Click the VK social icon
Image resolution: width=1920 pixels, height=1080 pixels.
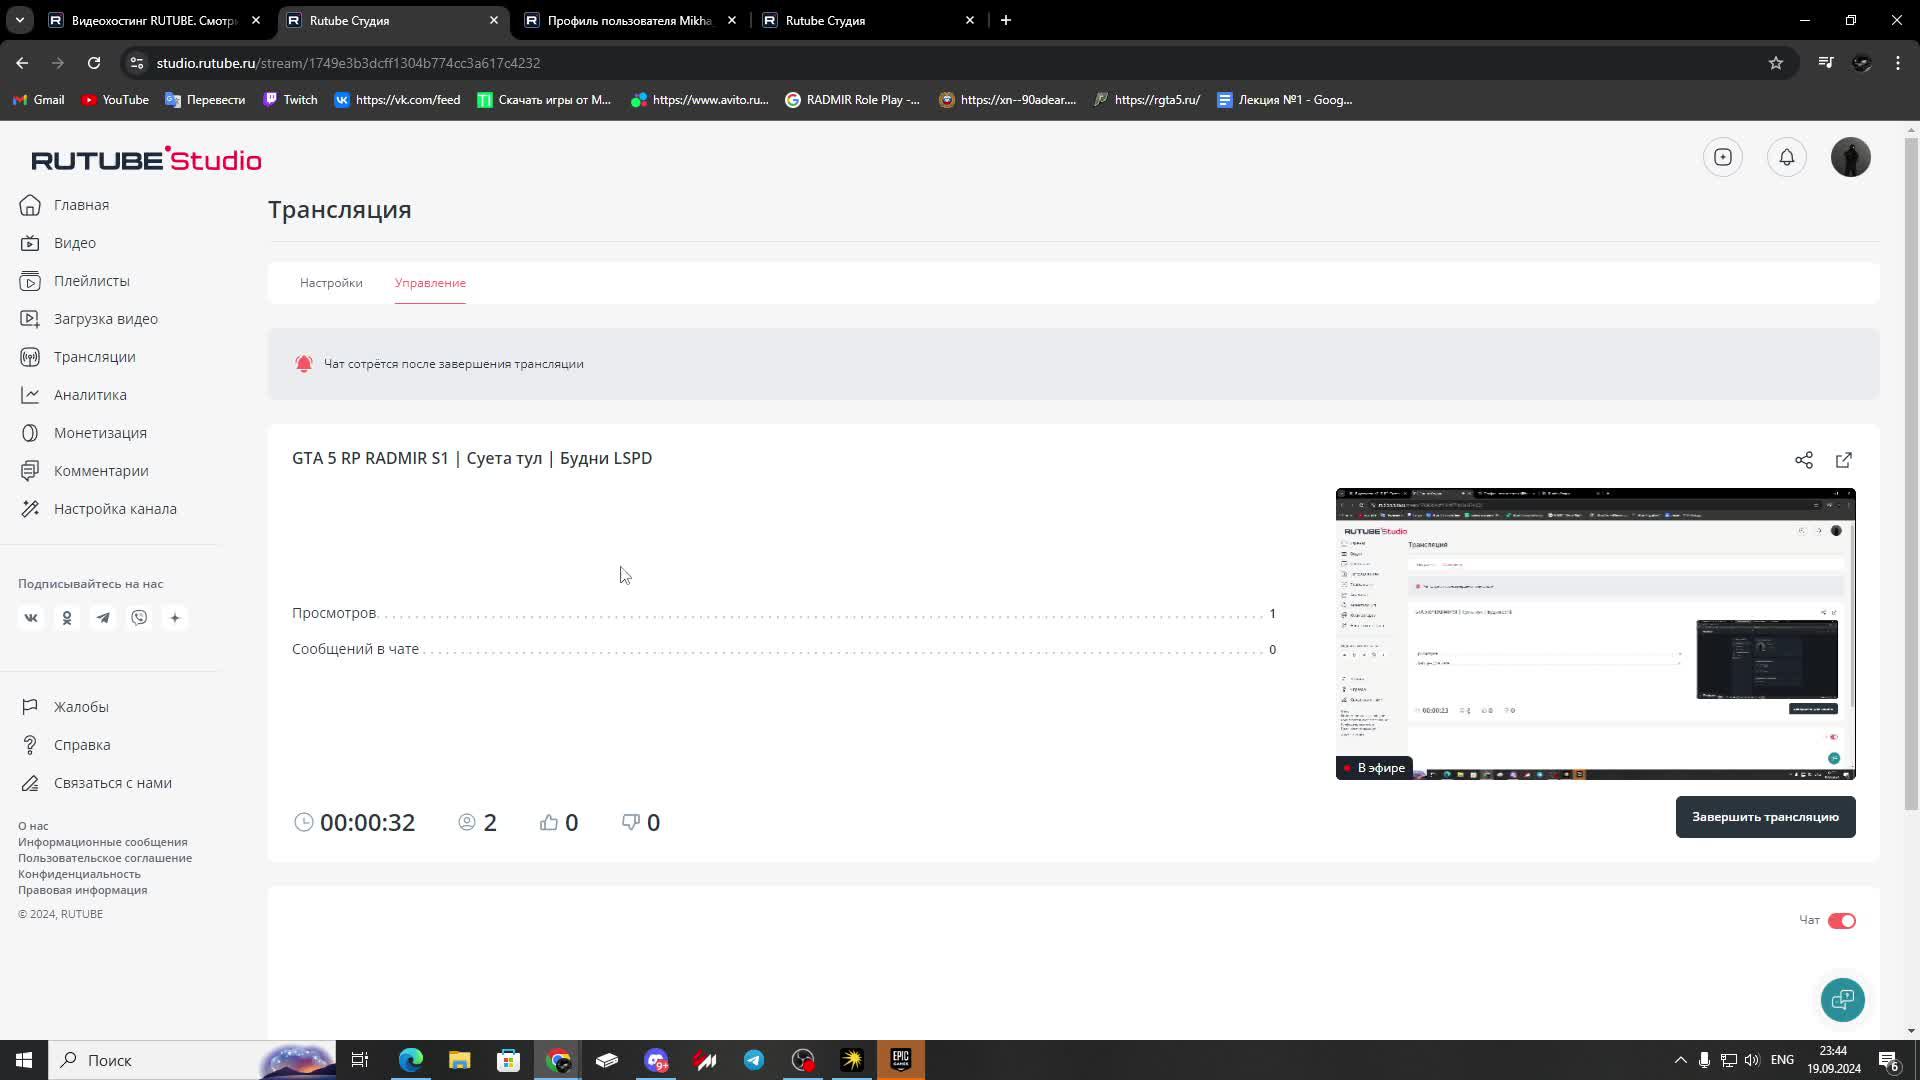pos(31,618)
